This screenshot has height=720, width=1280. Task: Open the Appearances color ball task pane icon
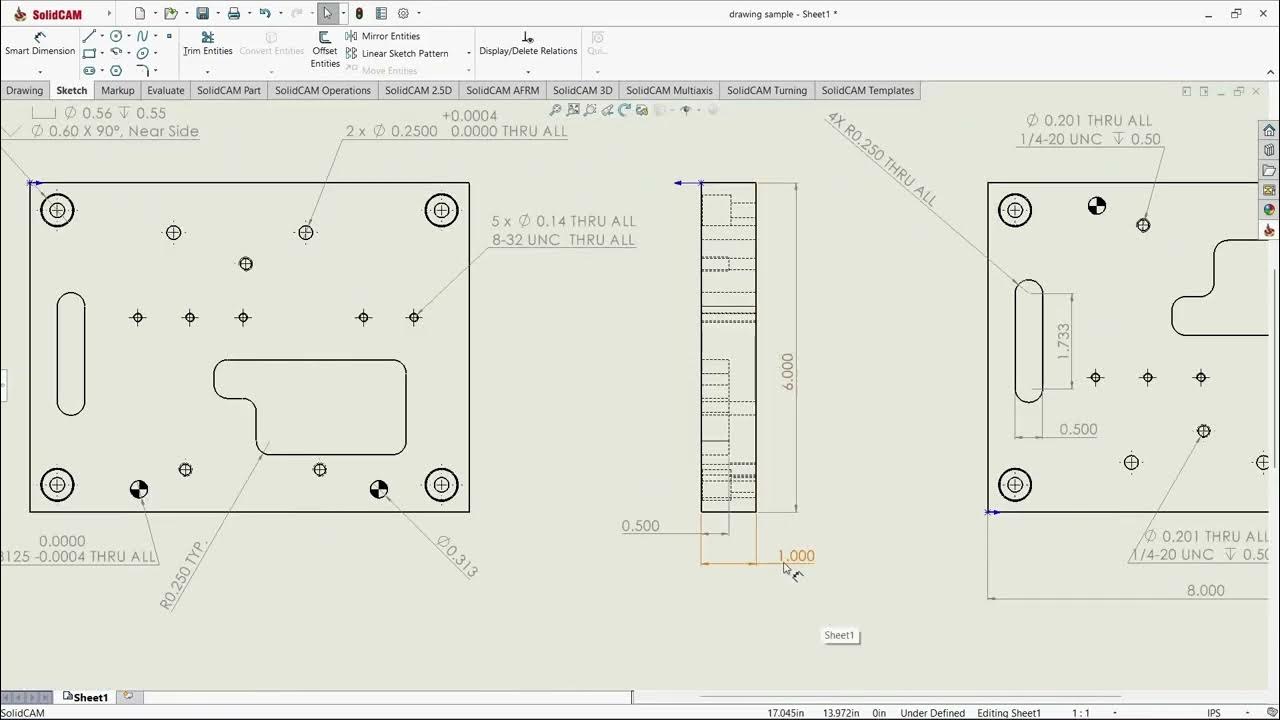pyautogui.click(x=1269, y=210)
